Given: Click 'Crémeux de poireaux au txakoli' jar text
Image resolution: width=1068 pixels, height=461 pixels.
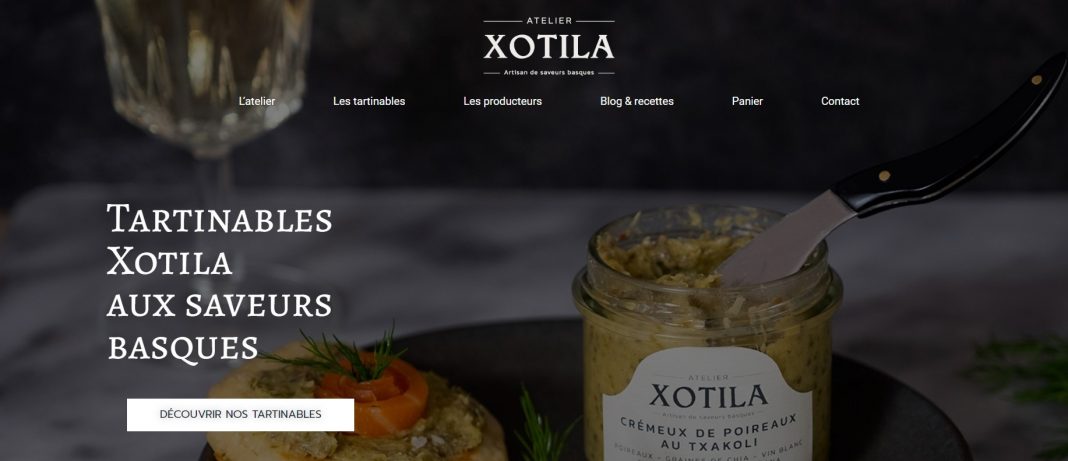Looking at the screenshot, I should coord(708,433).
